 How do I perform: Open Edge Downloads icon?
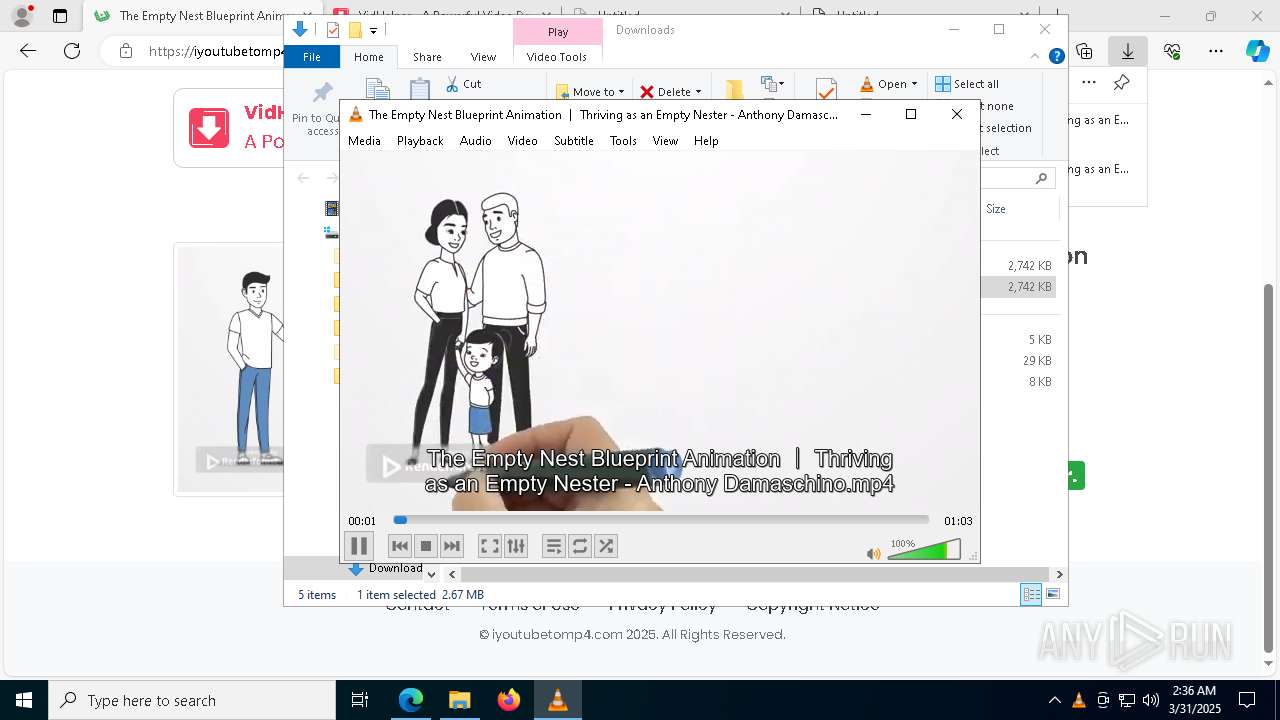pyautogui.click(x=1128, y=51)
